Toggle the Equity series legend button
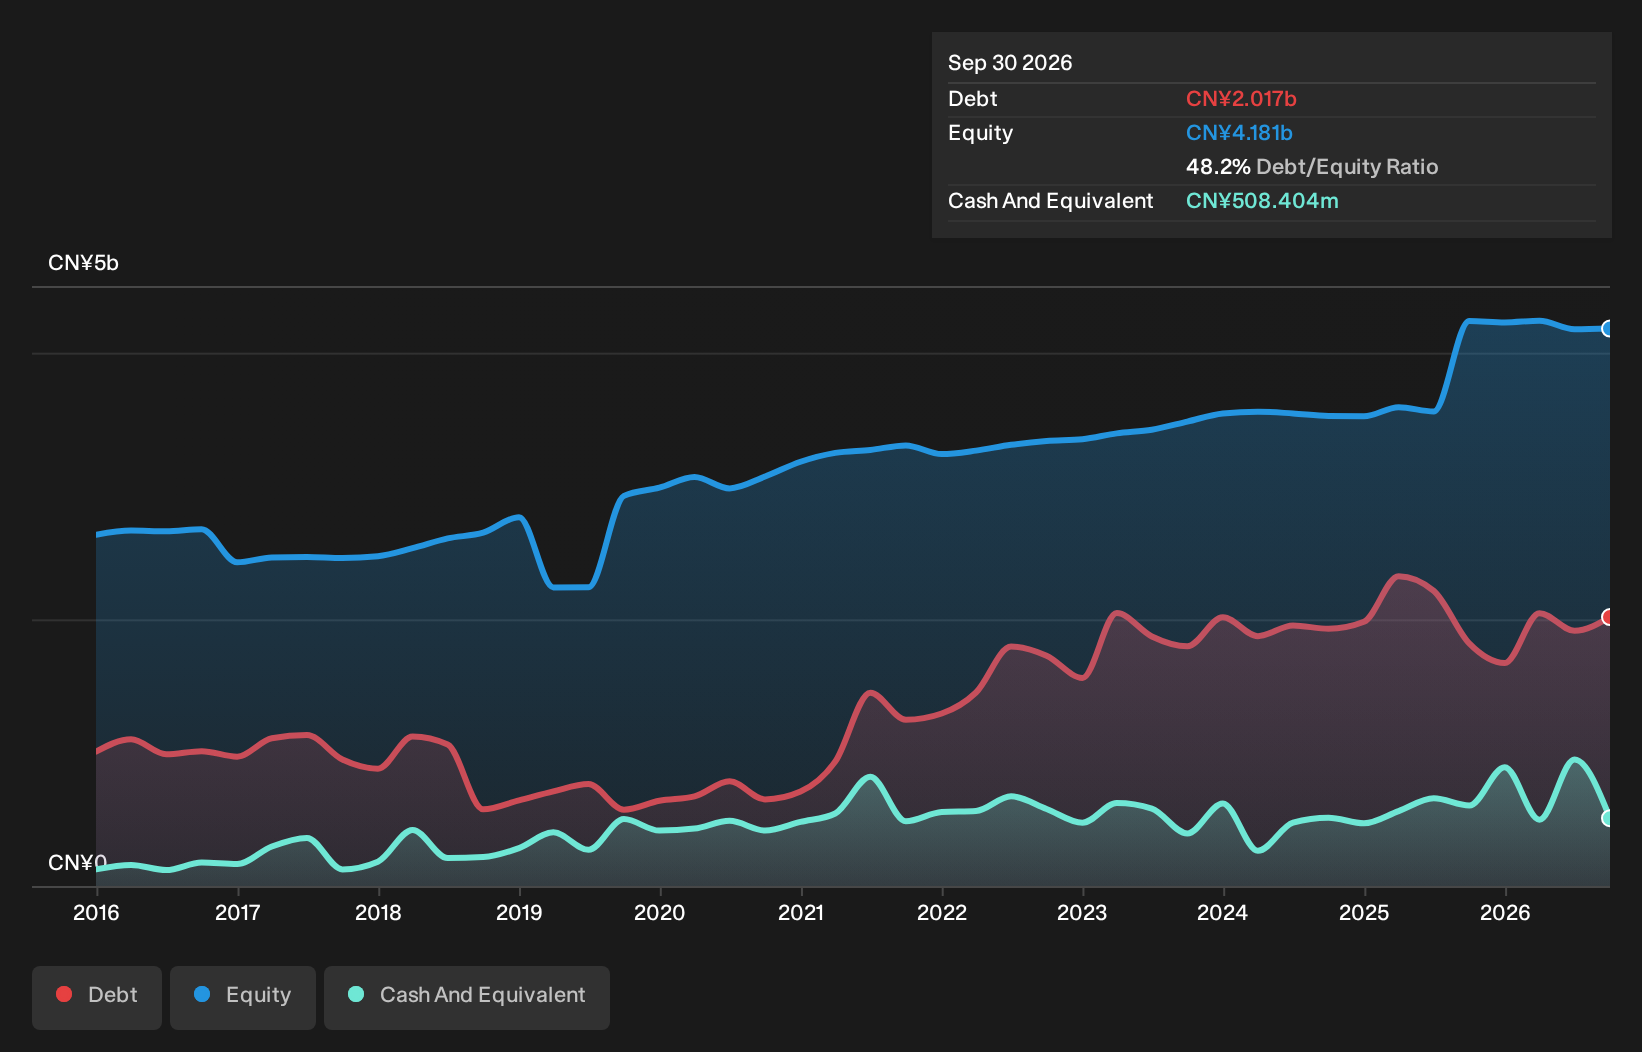Viewport: 1642px width, 1052px height. click(243, 997)
